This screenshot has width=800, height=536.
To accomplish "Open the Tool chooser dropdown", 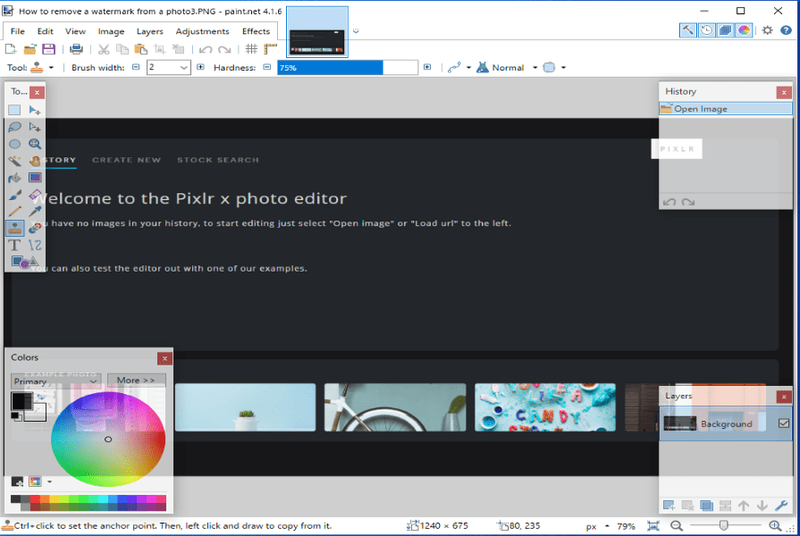I will (51, 67).
